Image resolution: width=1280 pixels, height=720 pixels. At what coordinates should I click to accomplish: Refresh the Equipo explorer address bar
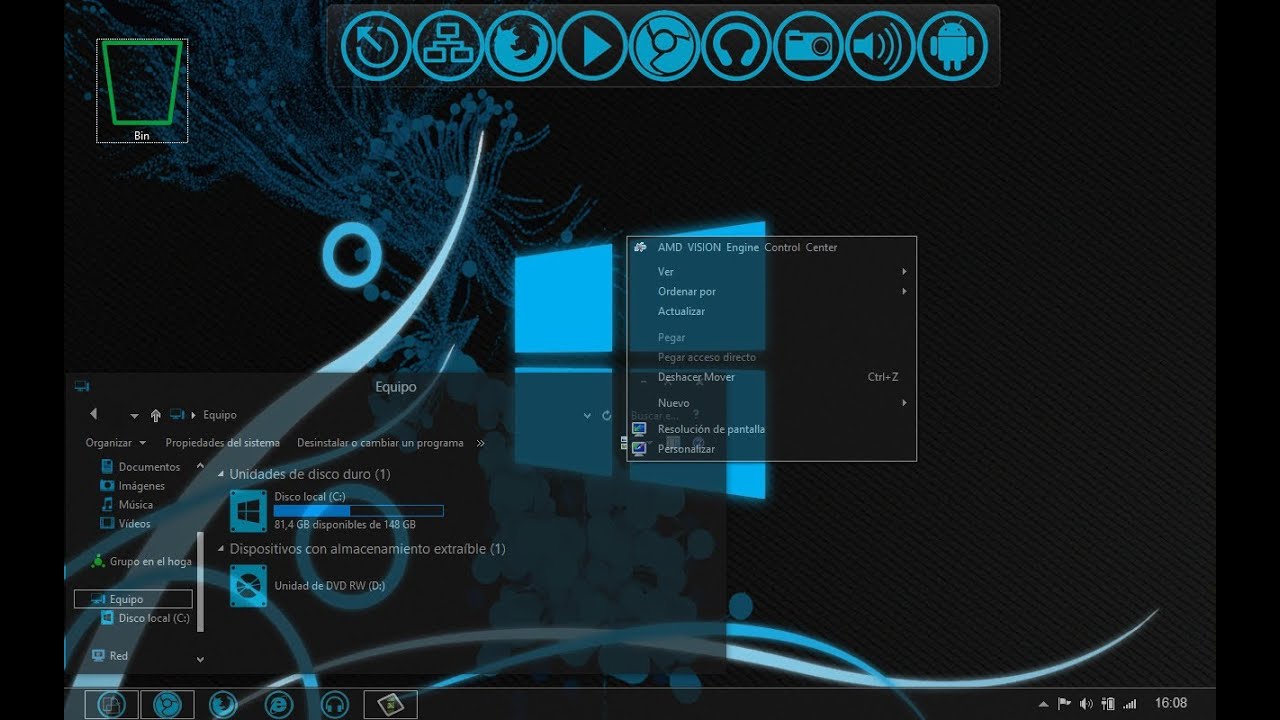click(606, 415)
